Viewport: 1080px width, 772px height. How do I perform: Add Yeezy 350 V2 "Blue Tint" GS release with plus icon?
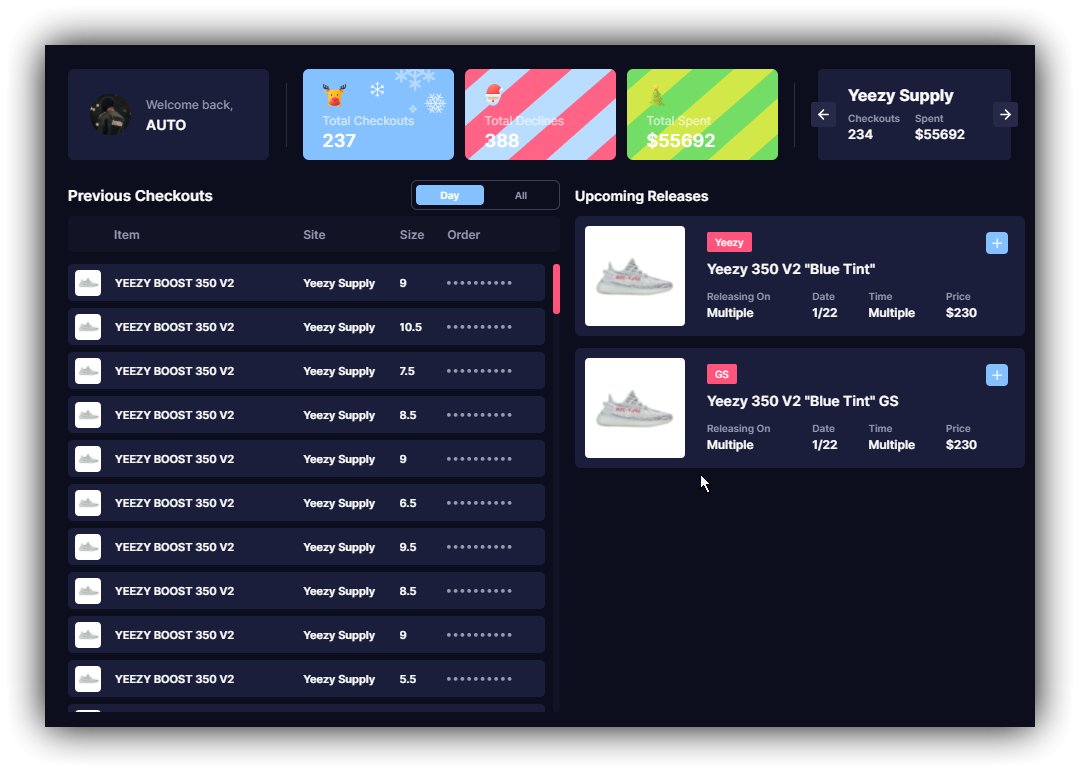[x=997, y=375]
